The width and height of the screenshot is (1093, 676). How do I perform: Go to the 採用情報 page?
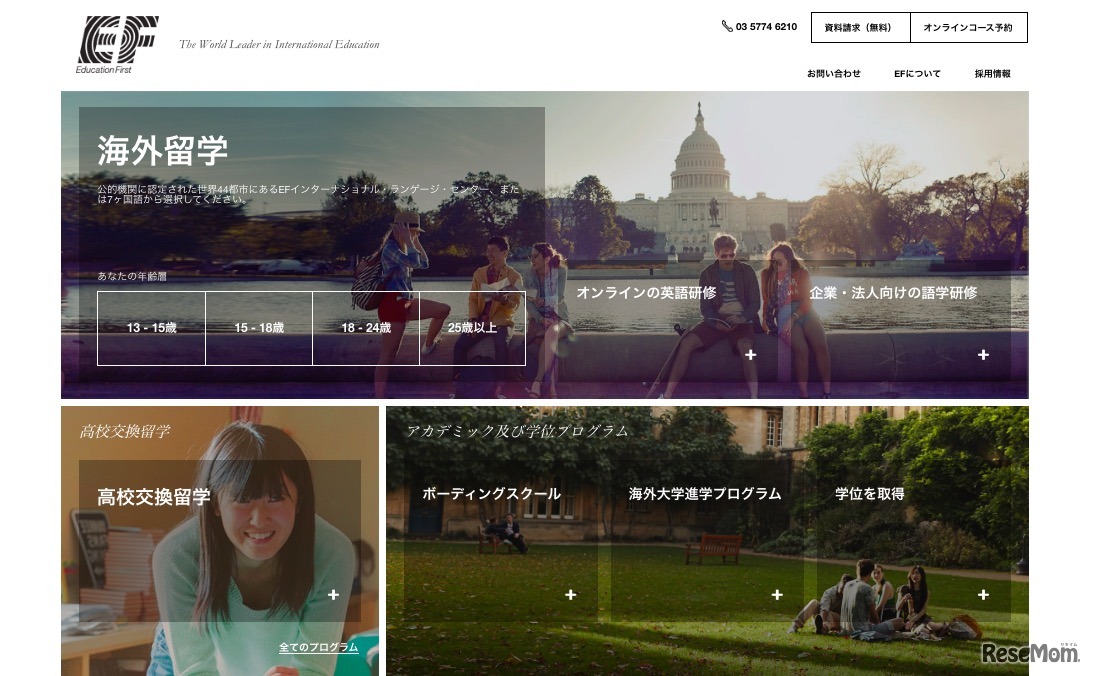(992, 74)
